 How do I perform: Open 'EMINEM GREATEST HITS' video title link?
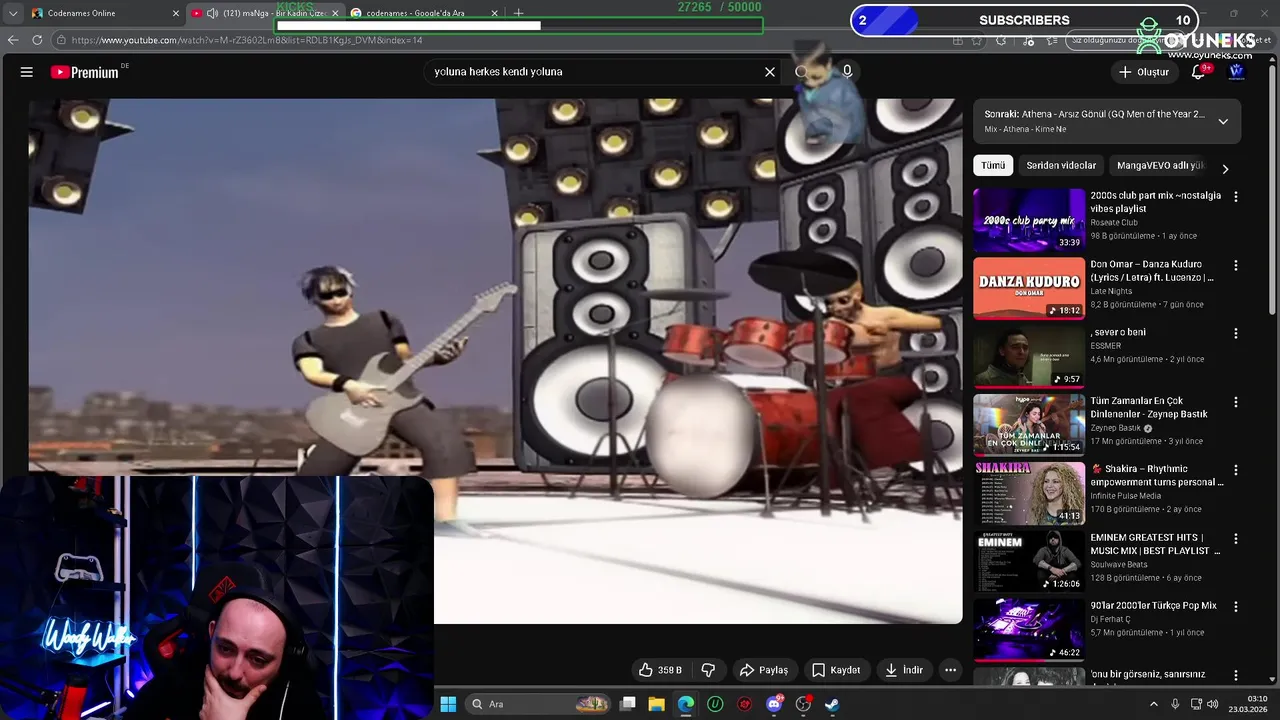[x=1155, y=544]
